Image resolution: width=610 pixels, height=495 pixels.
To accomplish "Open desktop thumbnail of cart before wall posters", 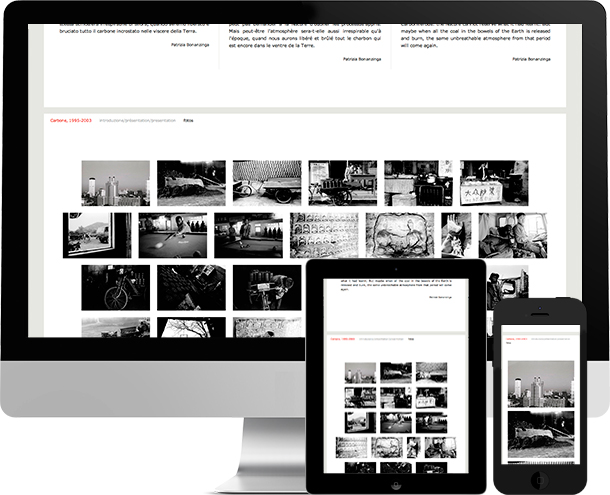I will pyautogui.click(x=343, y=183).
